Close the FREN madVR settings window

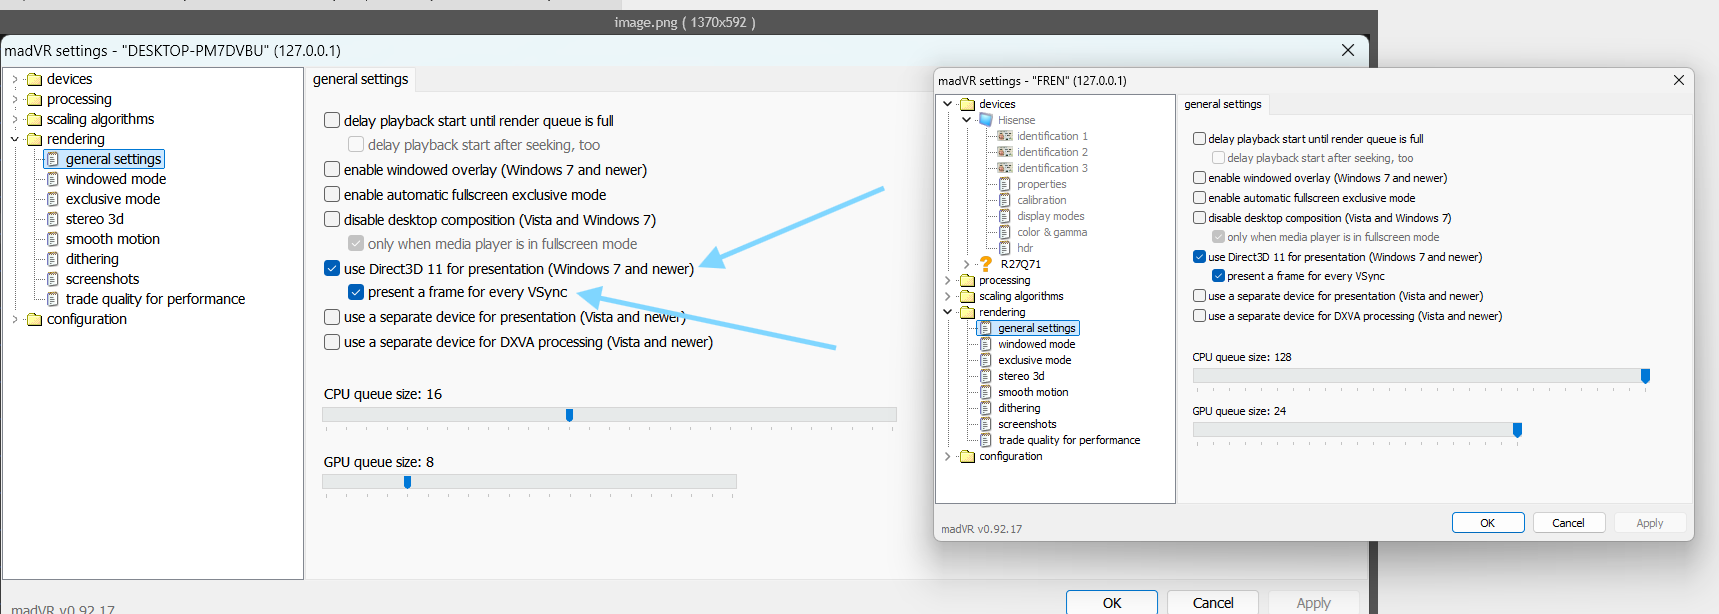pyautogui.click(x=1678, y=80)
